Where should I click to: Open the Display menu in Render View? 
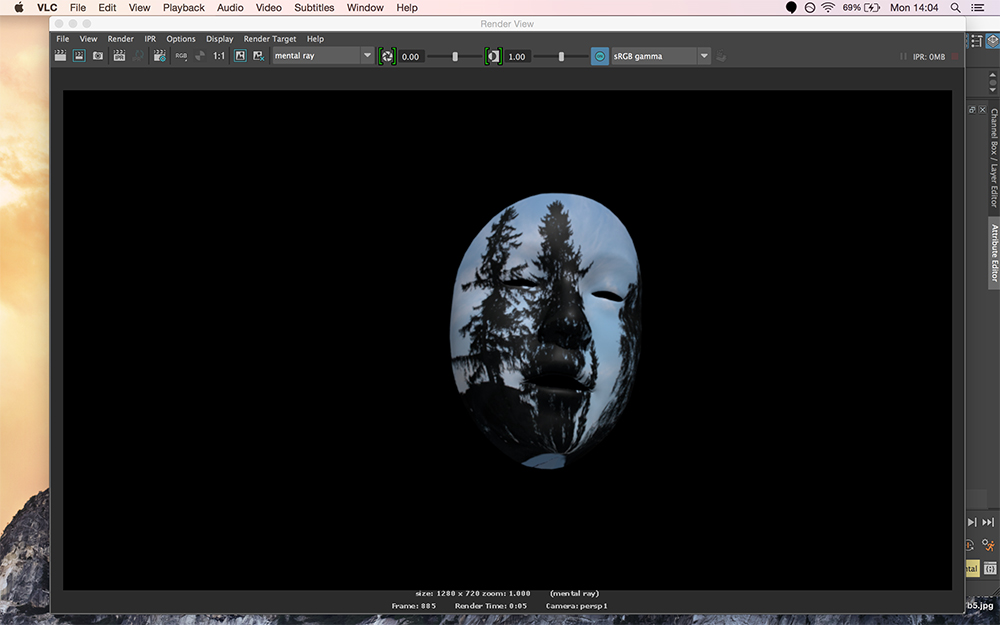[219, 39]
